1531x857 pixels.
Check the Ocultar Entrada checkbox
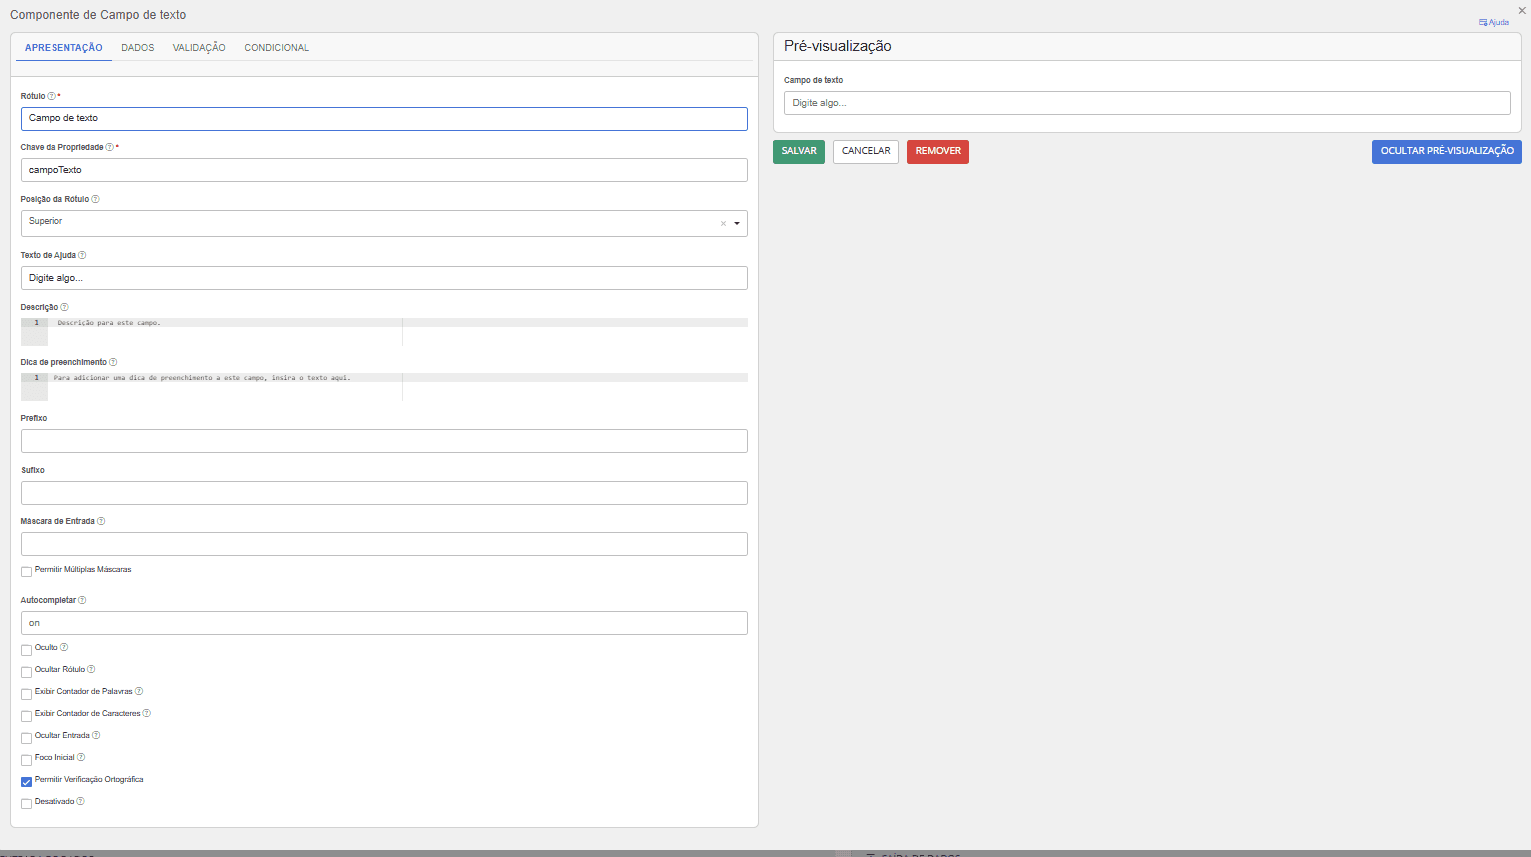pos(26,738)
